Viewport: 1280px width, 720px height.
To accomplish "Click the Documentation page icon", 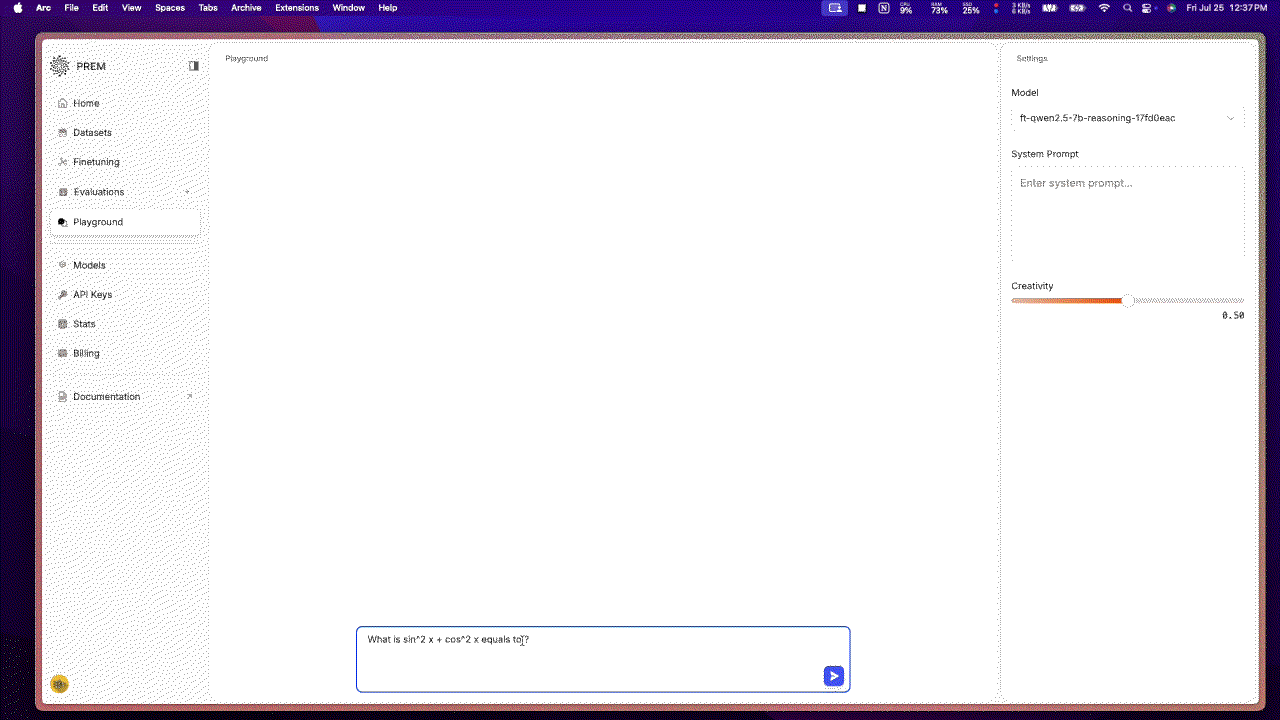I will [x=63, y=397].
